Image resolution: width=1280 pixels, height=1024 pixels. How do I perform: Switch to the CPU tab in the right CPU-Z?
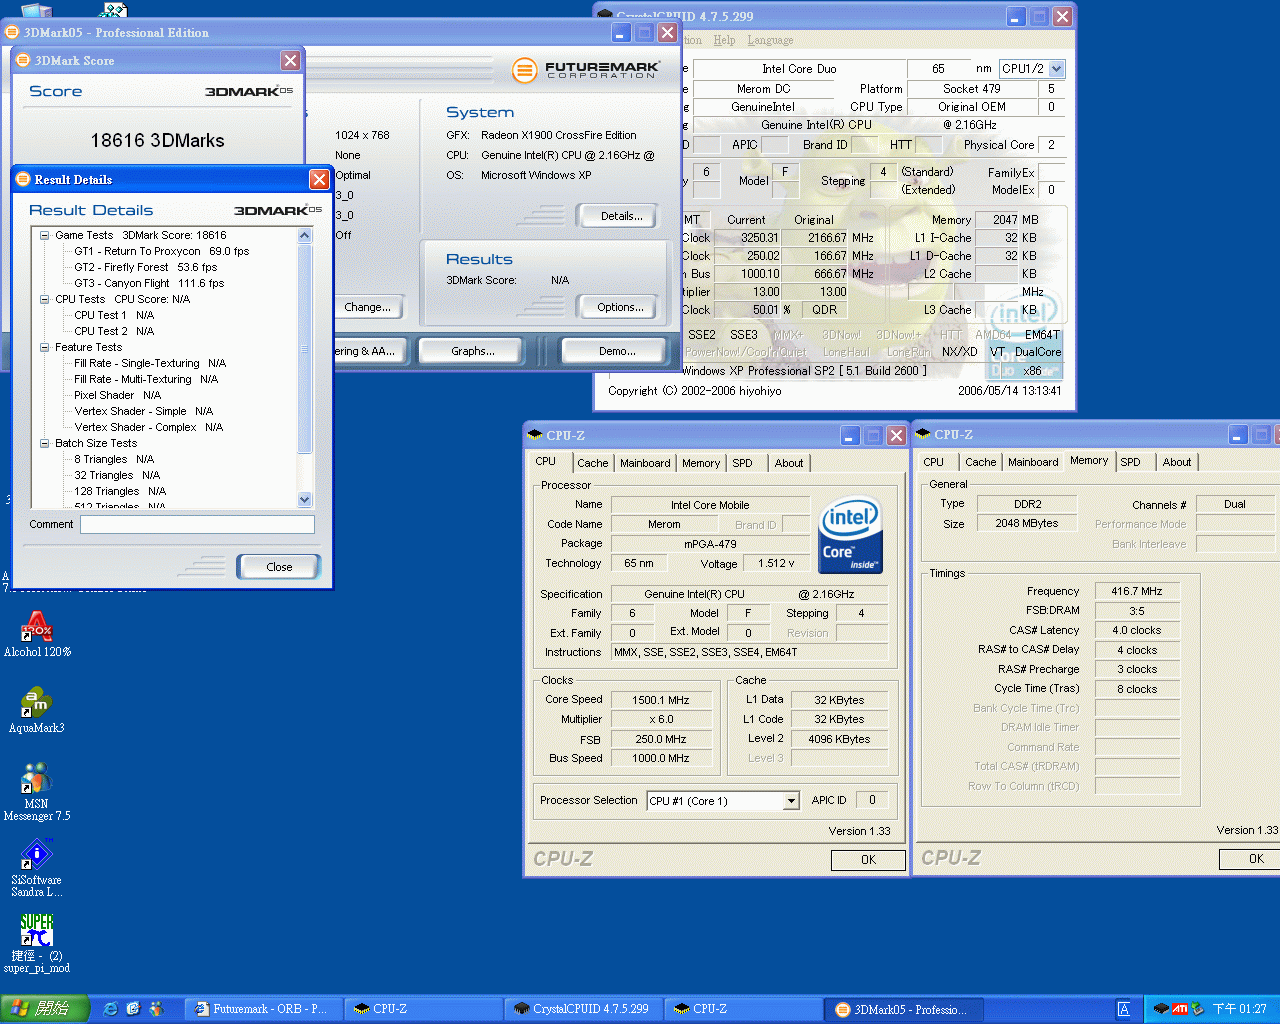[x=933, y=462]
